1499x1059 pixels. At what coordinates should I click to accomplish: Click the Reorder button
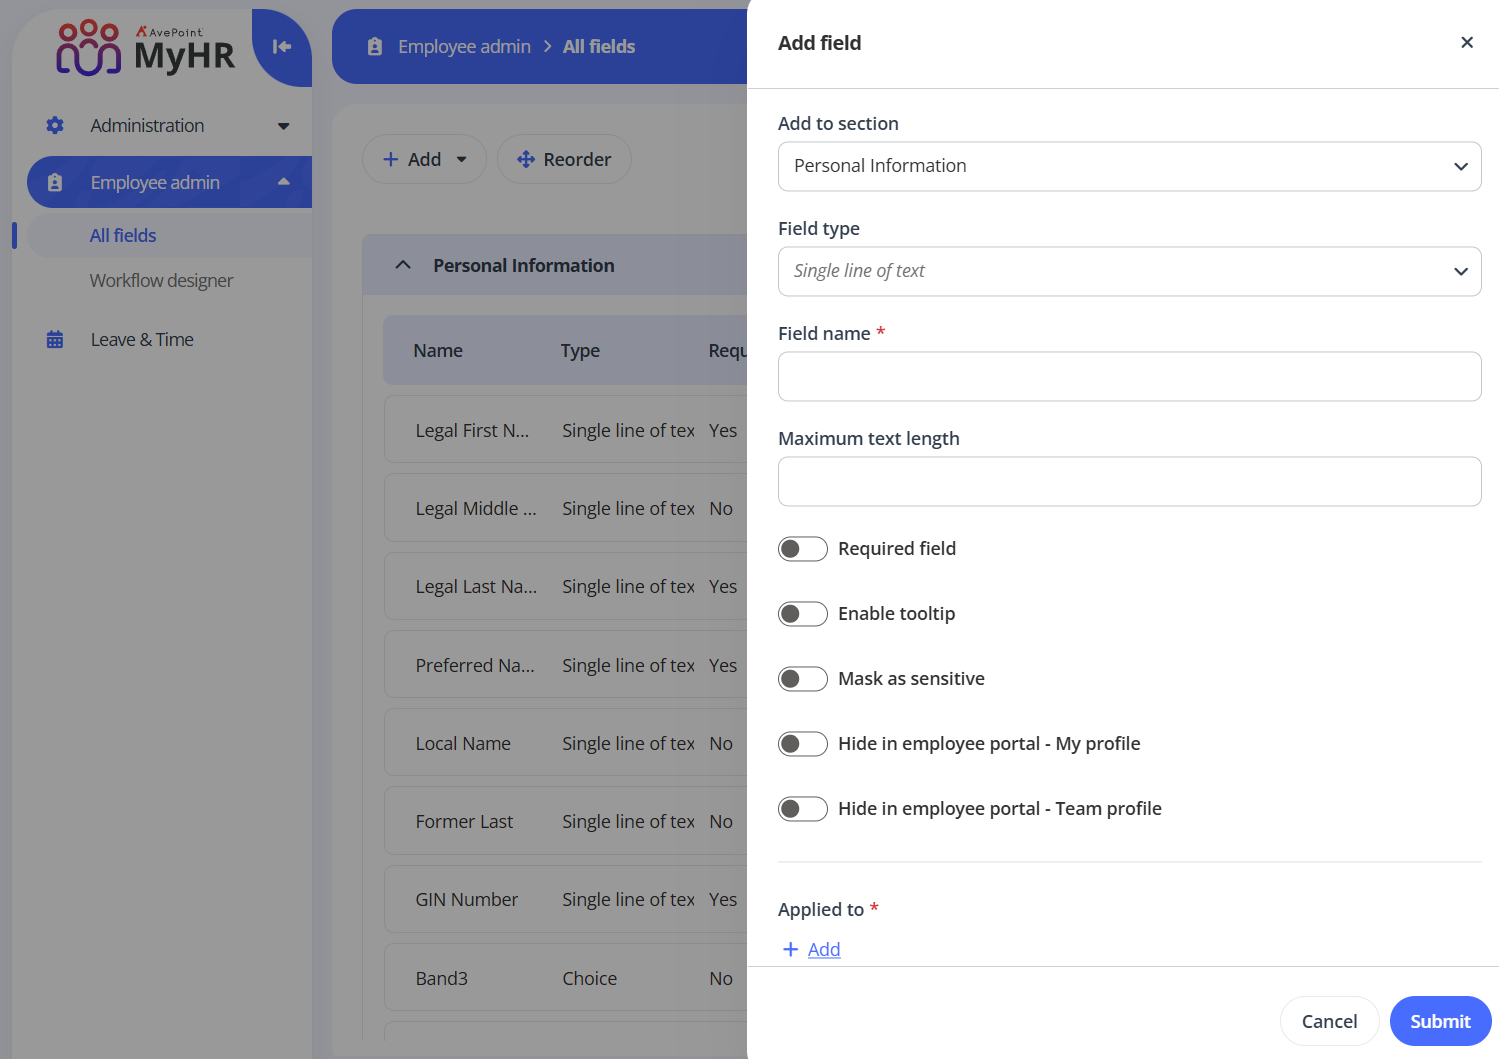[564, 159]
